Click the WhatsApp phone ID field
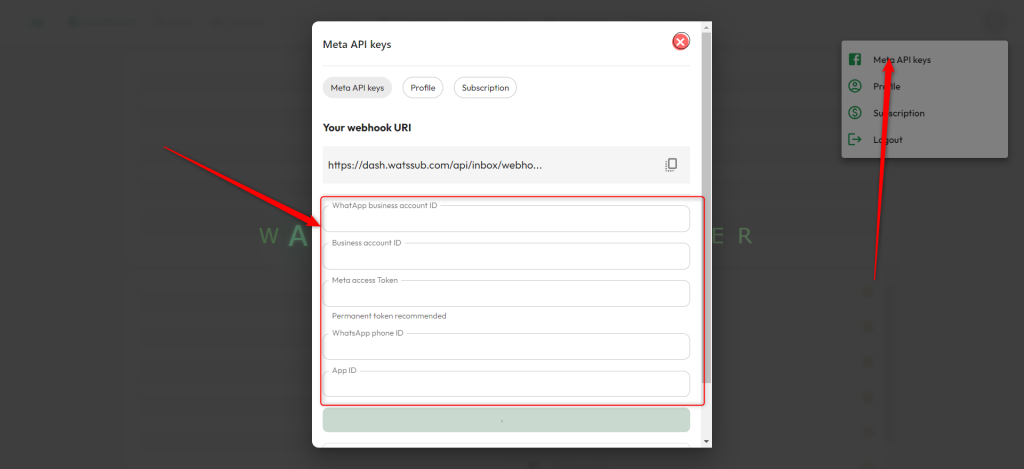This screenshot has width=1024, height=469. [x=506, y=347]
